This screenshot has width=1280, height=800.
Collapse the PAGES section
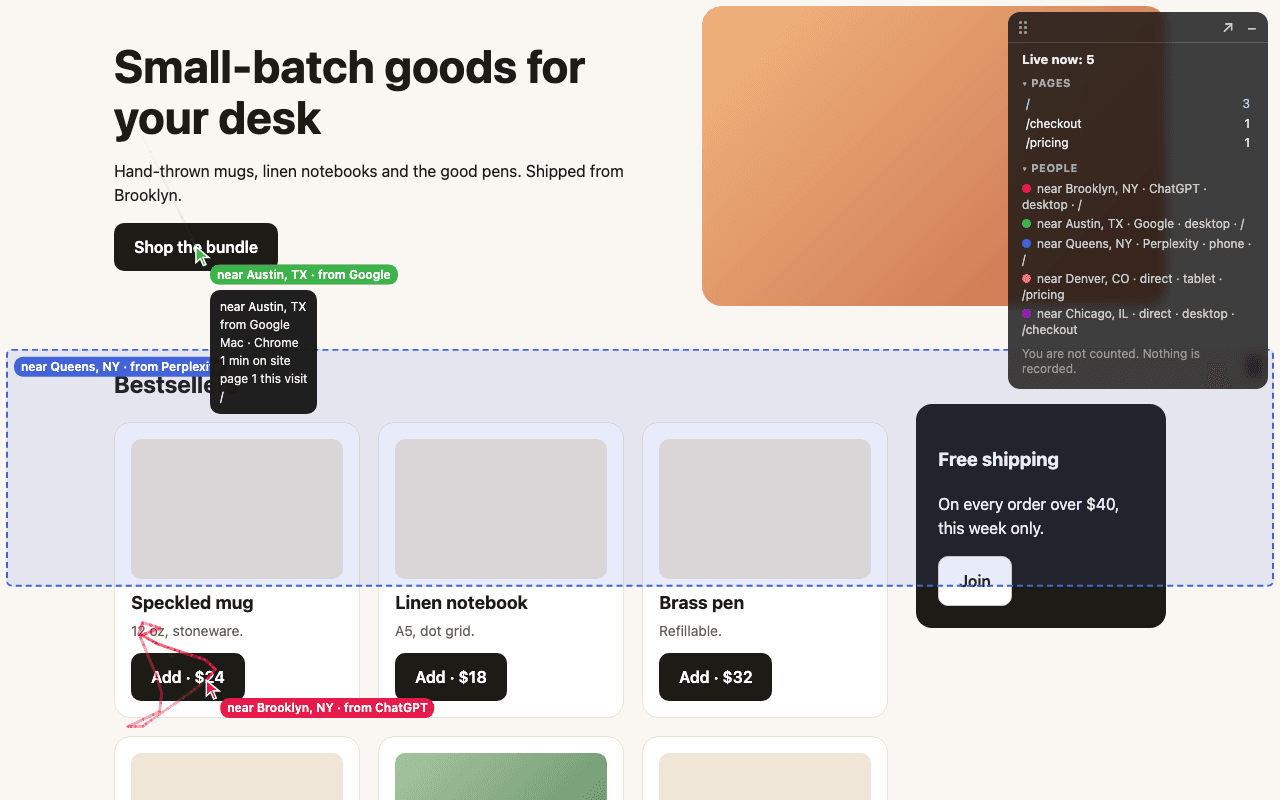coord(1046,84)
